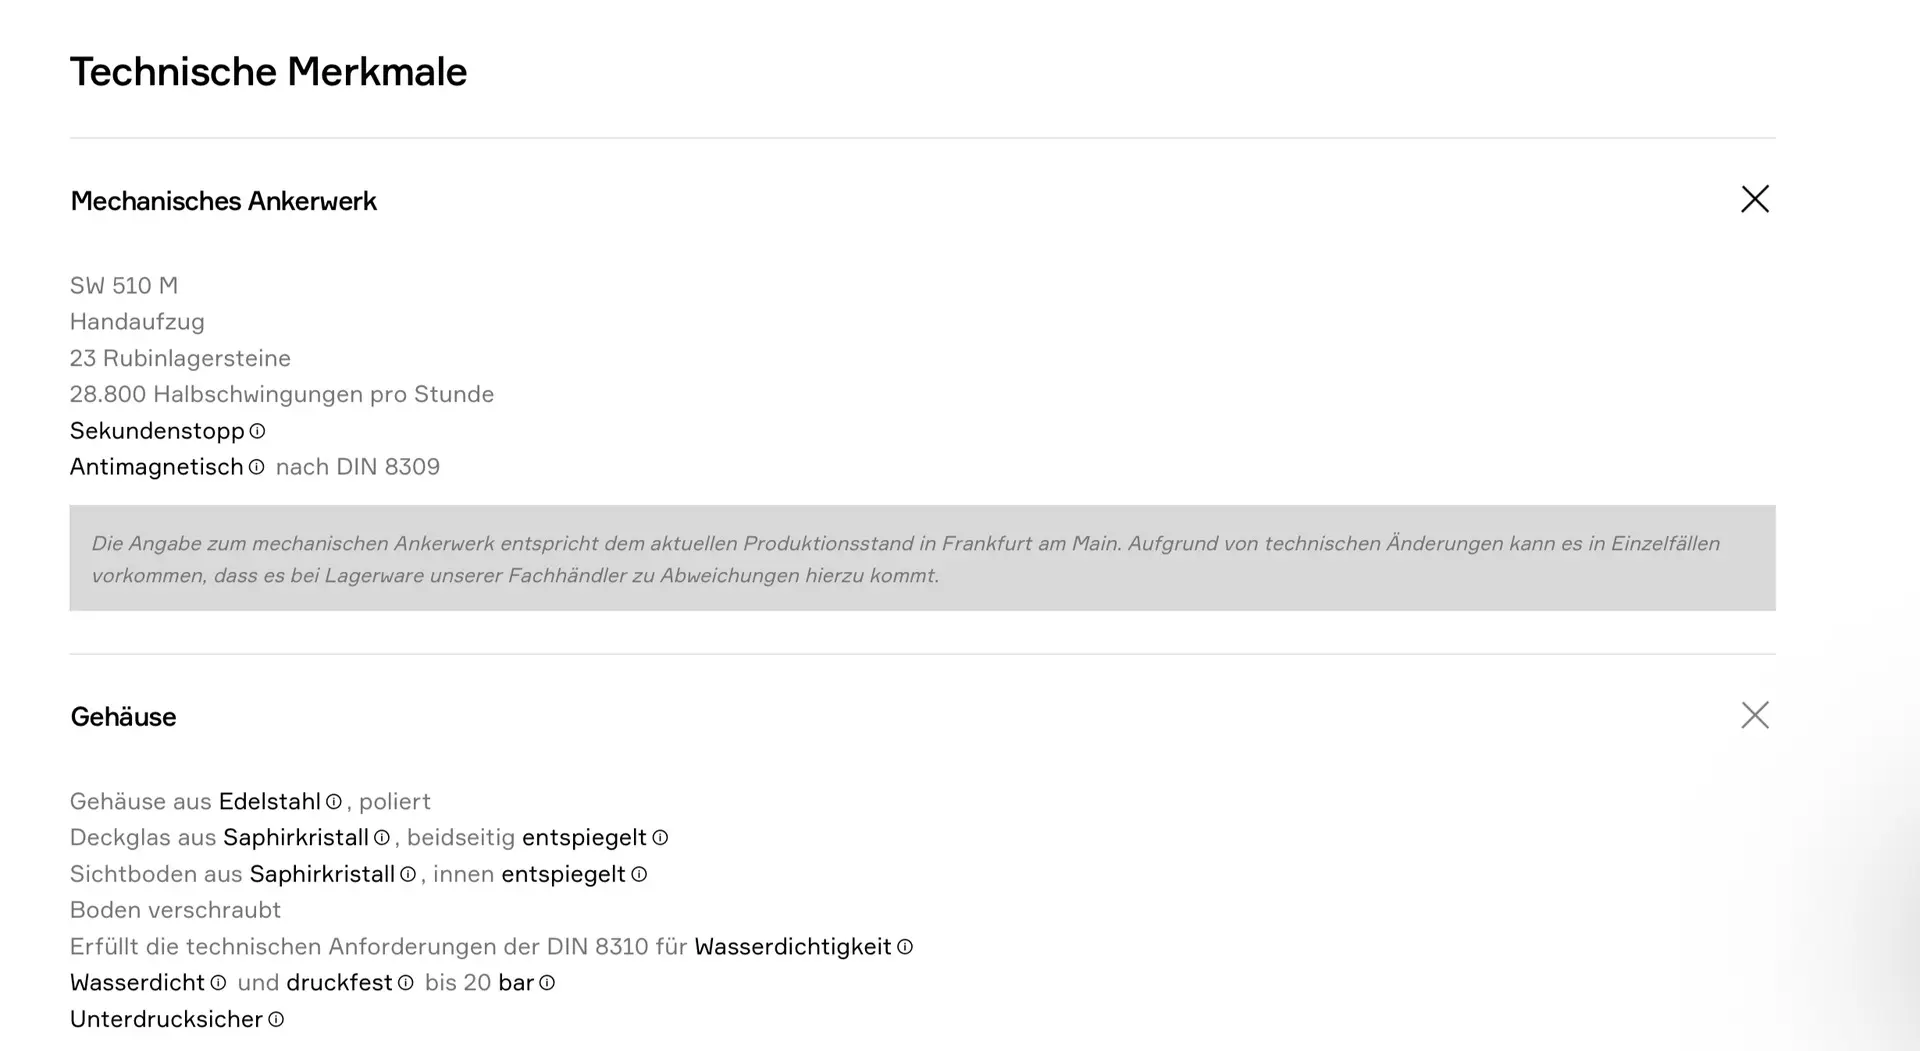Click info icon after Deckglas Saphirkristall
Screen dimensions: 1920x1051
tap(381, 838)
